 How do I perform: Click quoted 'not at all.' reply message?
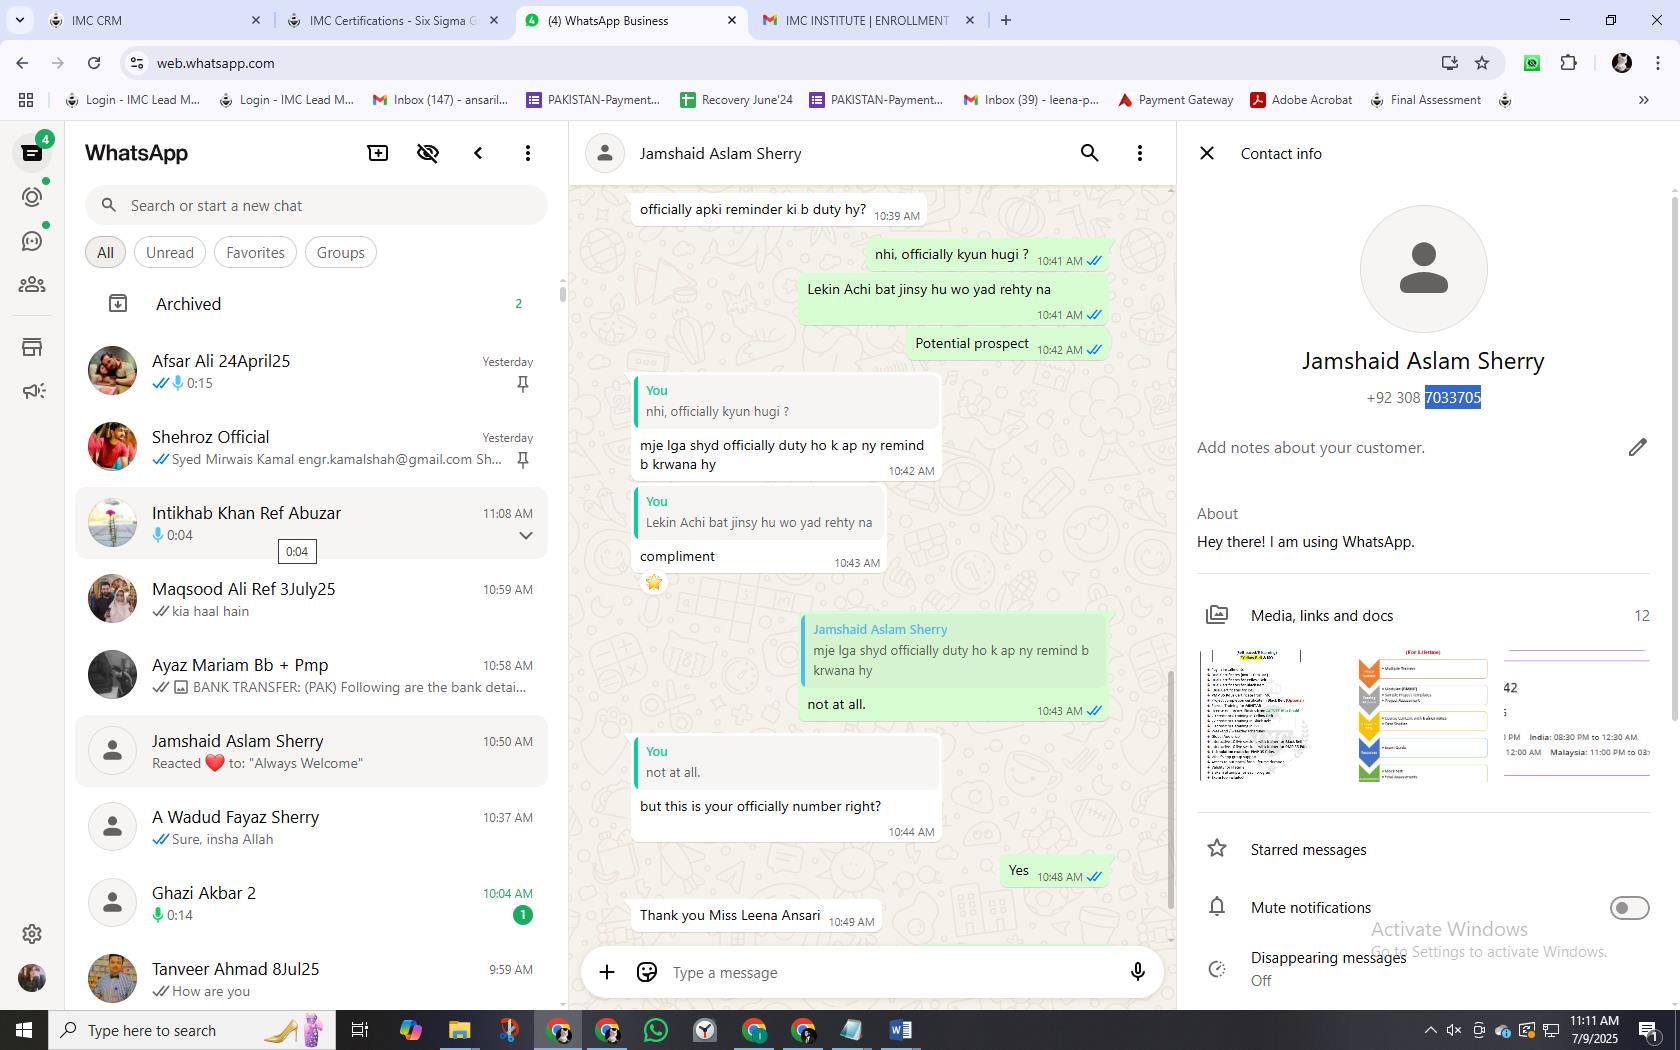[x=787, y=762]
